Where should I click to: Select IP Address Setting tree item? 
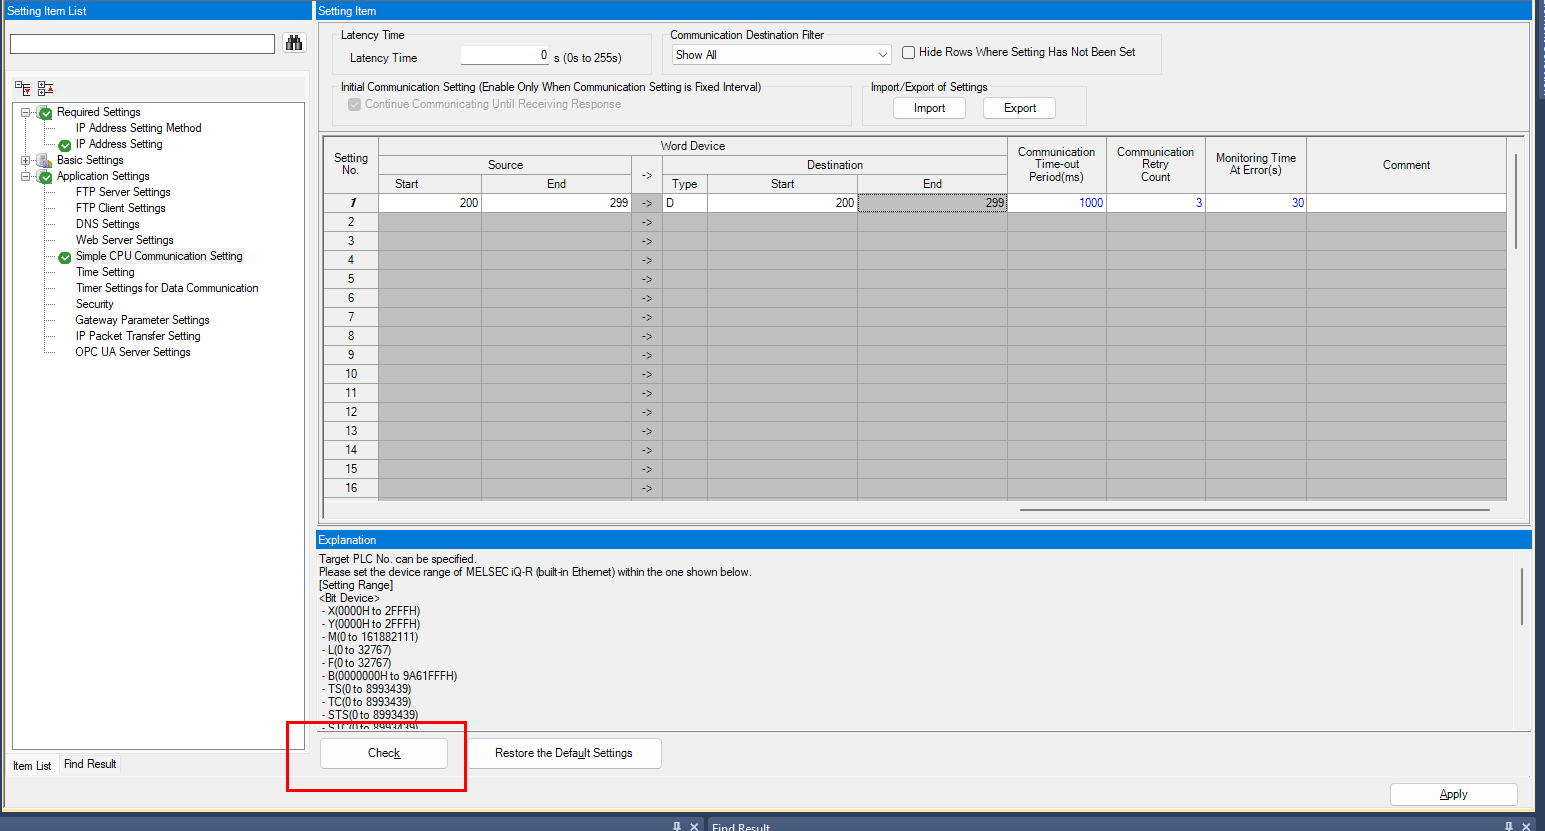click(x=119, y=144)
